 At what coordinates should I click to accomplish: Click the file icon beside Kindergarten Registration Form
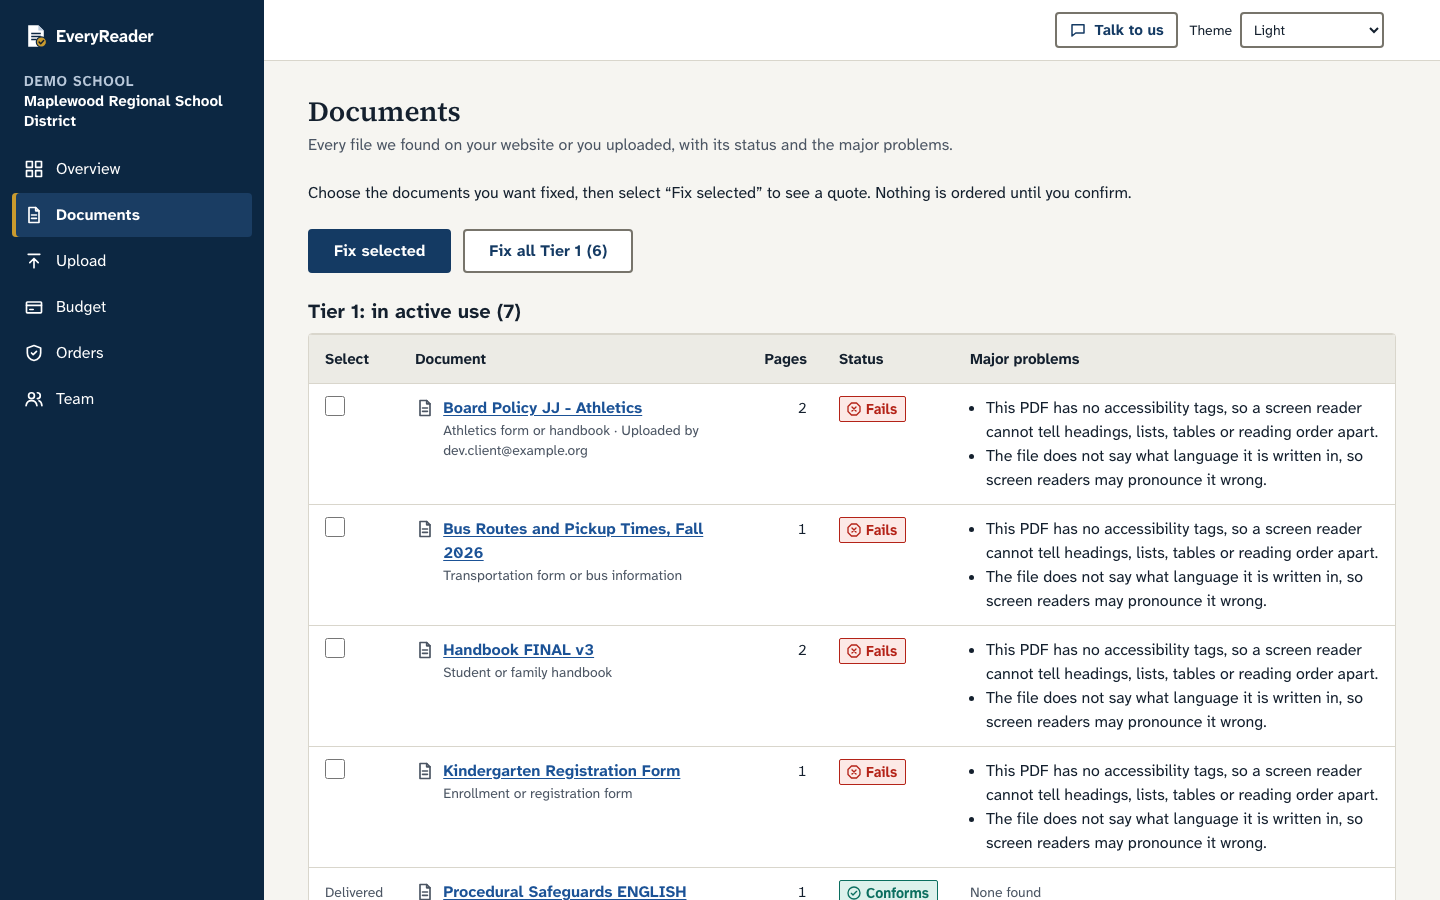425,771
